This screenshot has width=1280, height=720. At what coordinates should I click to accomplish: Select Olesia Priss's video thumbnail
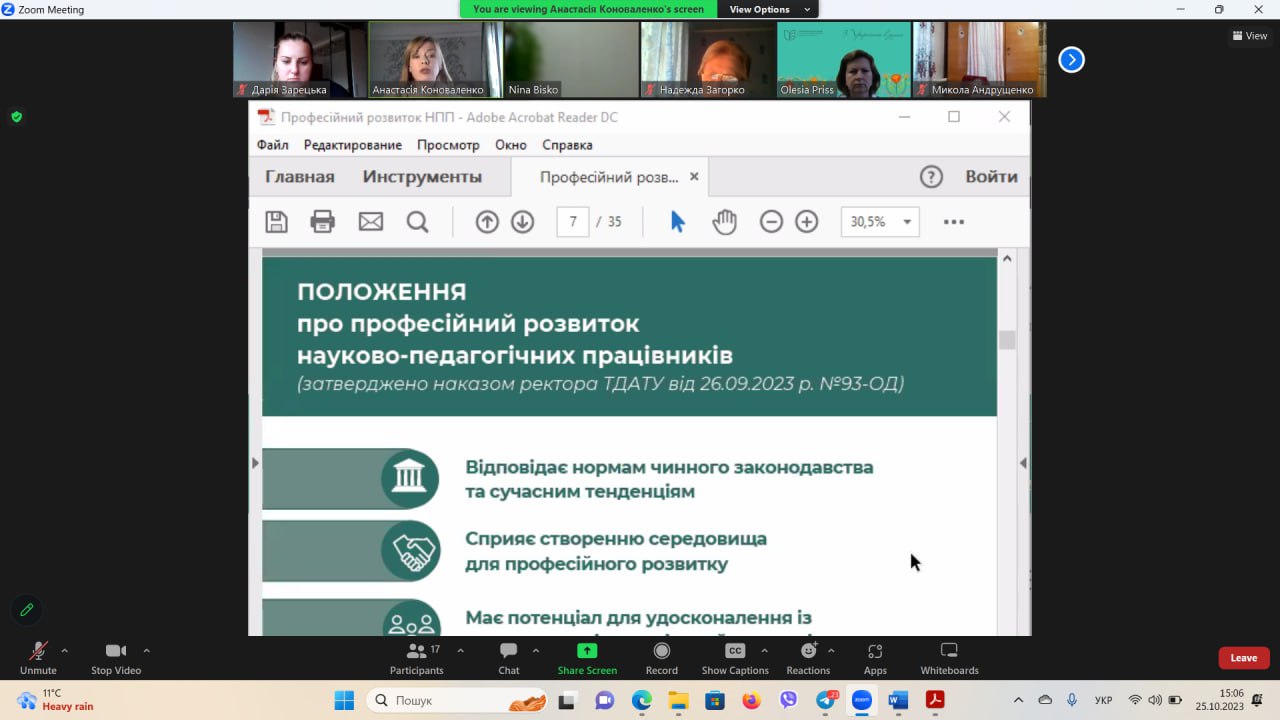click(x=843, y=59)
